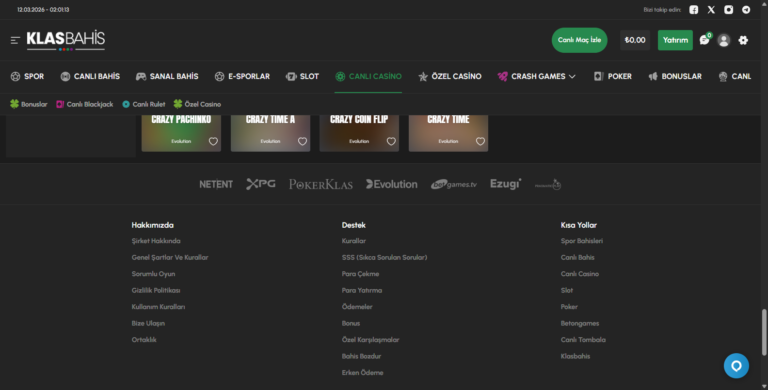Go to the Spor menu
Screen dimensions: 768x390
point(27,76)
